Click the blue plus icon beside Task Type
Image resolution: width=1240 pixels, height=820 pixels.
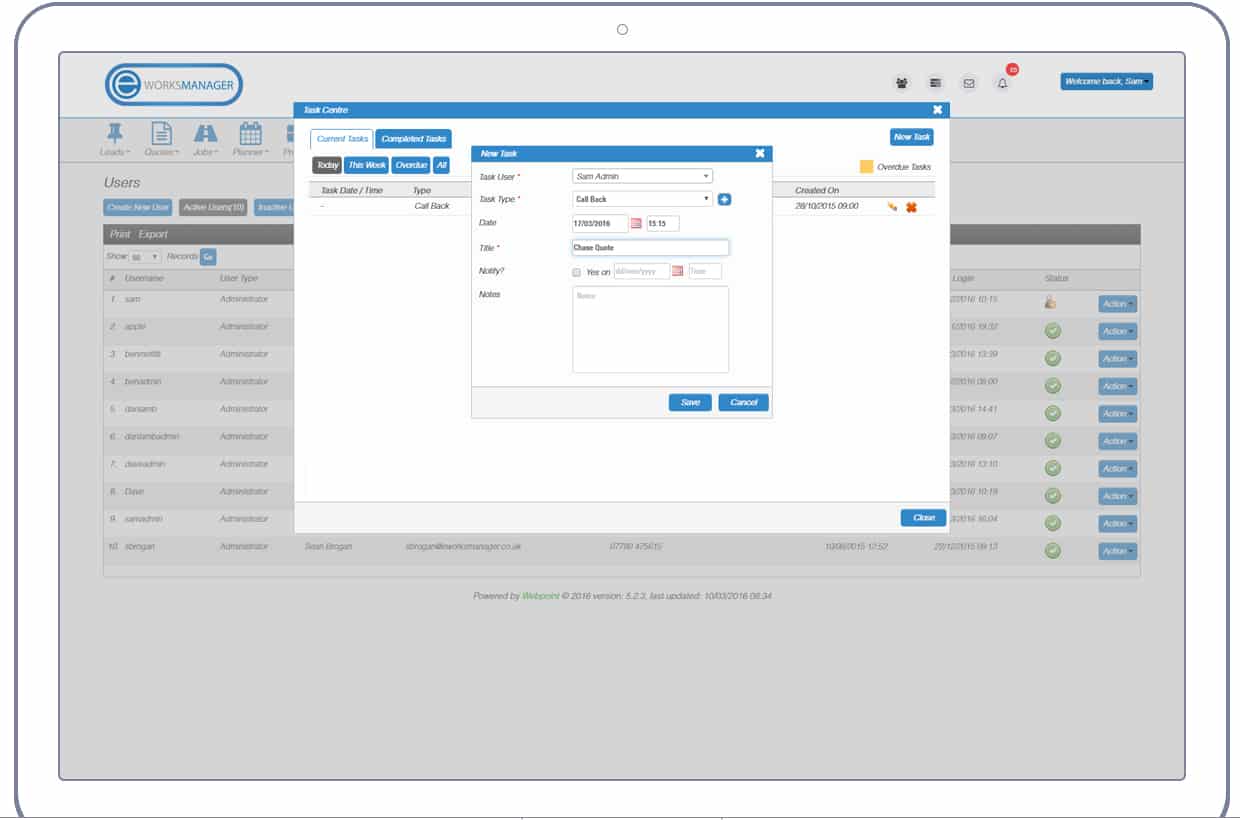click(725, 199)
